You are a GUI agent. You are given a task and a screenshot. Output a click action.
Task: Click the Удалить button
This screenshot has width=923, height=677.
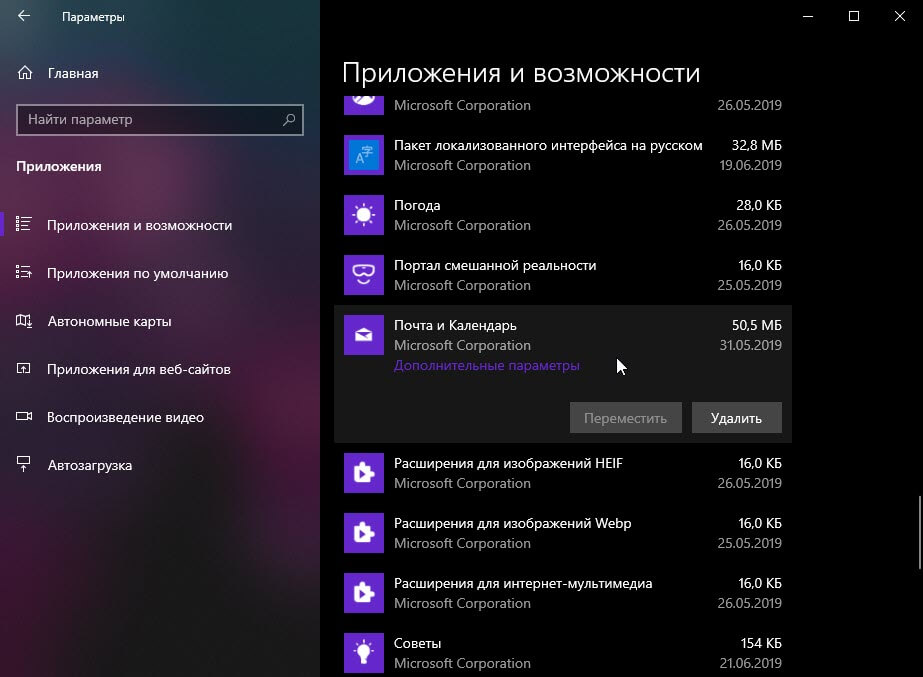(x=736, y=418)
